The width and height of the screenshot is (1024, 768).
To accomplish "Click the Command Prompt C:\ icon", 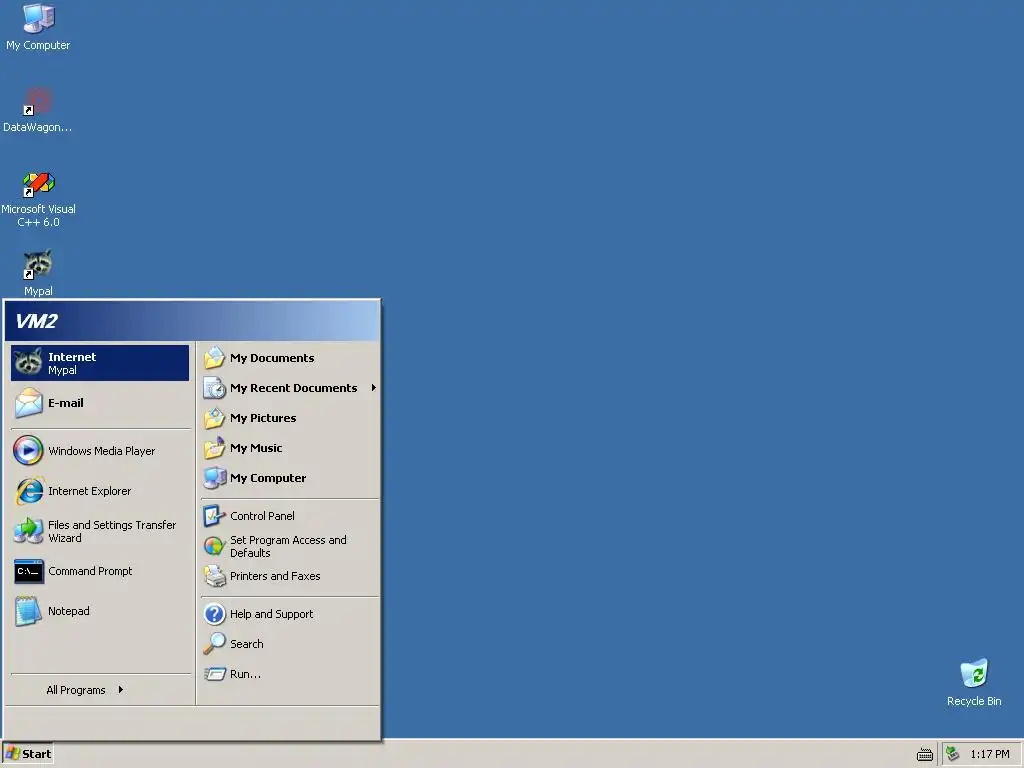I will [x=29, y=571].
